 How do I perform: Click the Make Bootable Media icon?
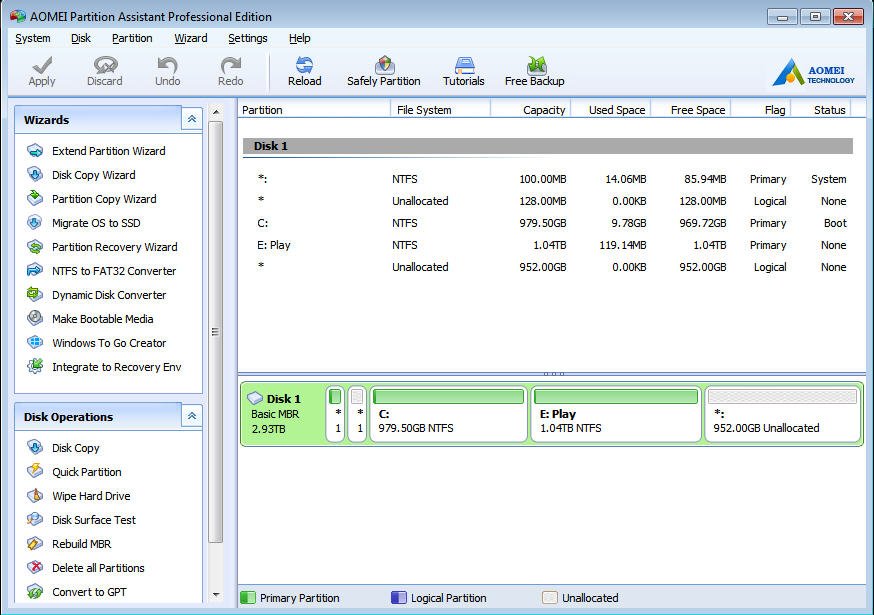coord(35,318)
